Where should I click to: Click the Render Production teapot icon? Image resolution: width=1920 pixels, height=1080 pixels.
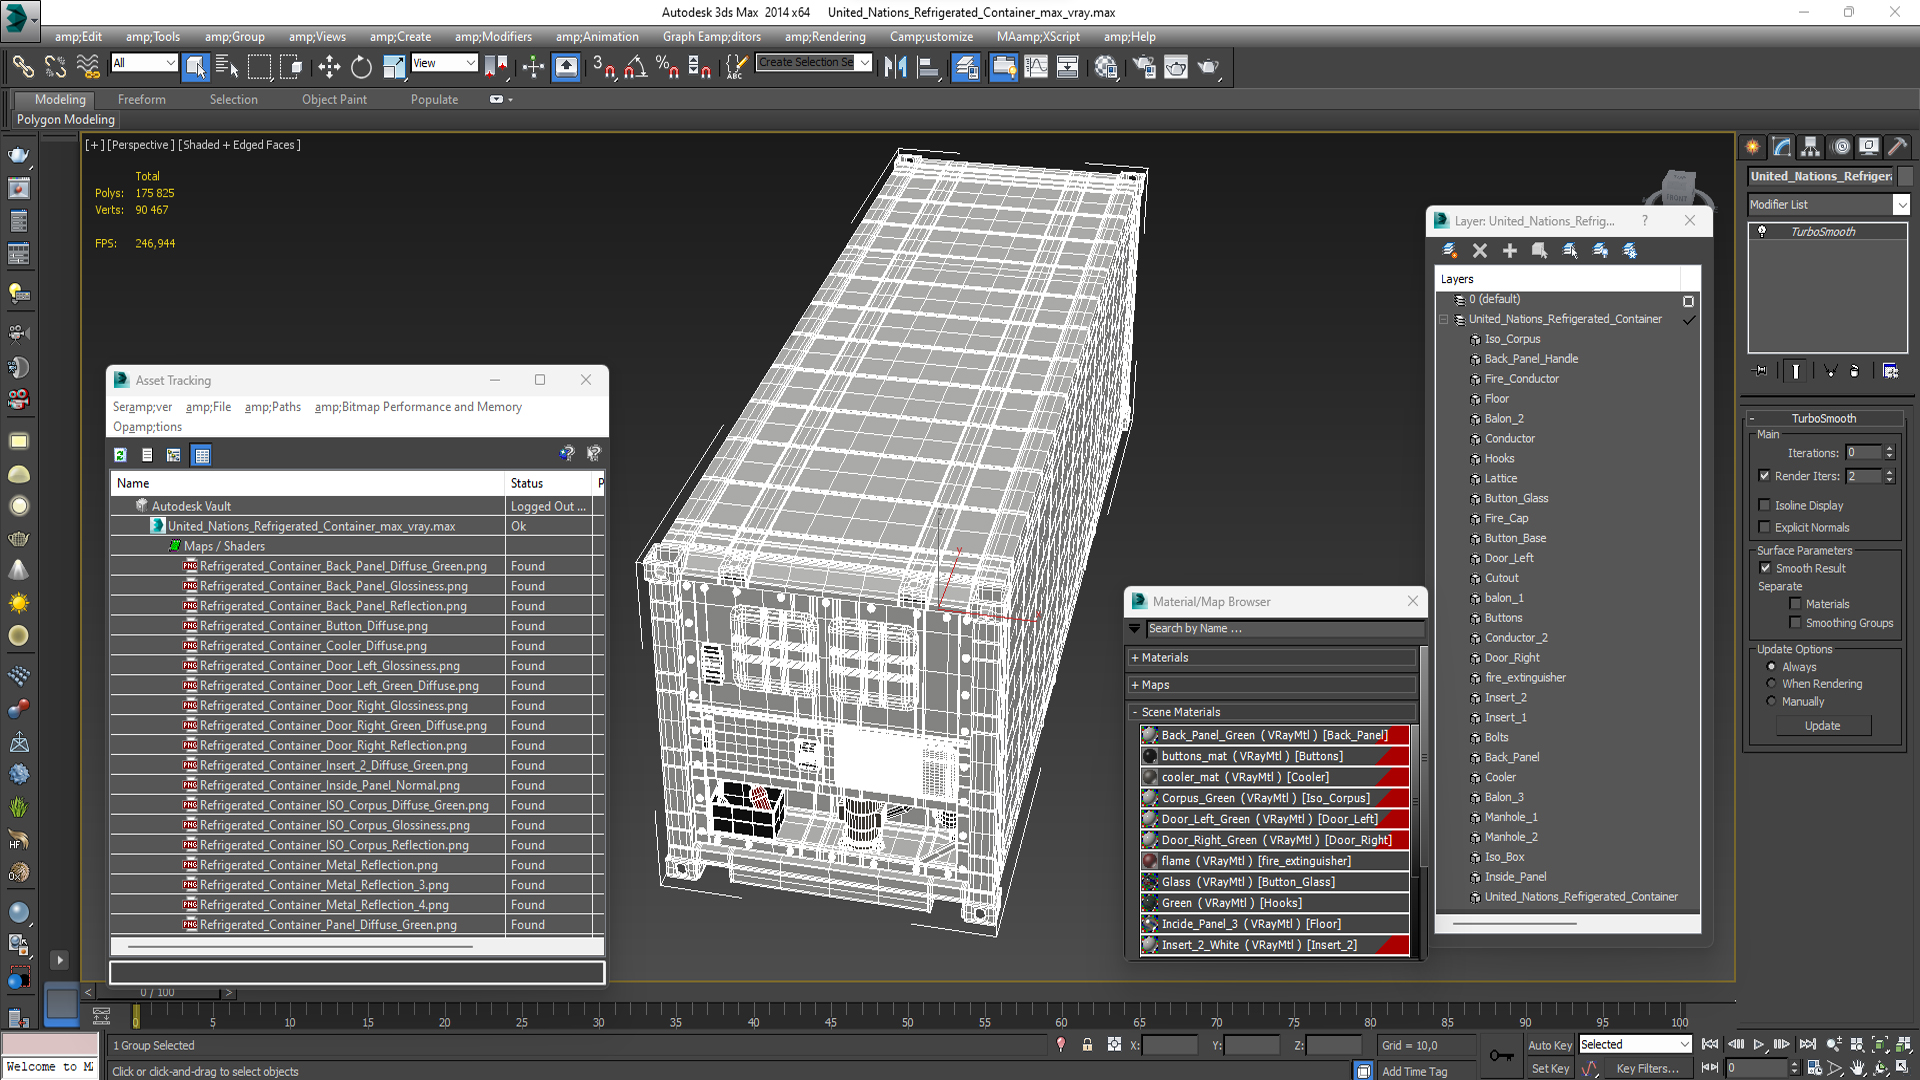1209,67
